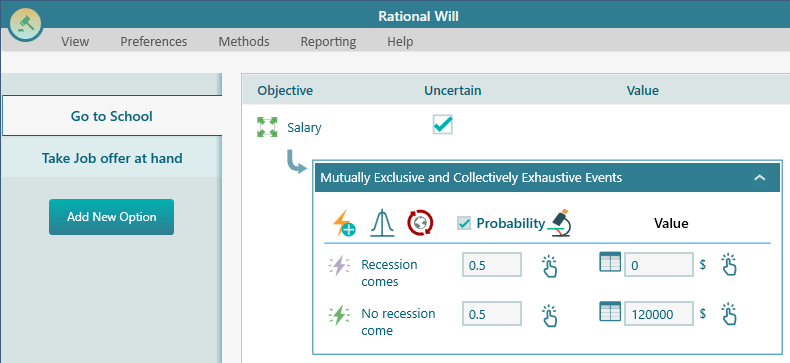
Task: Click the red globe refresh icon
Action: (420, 223)
